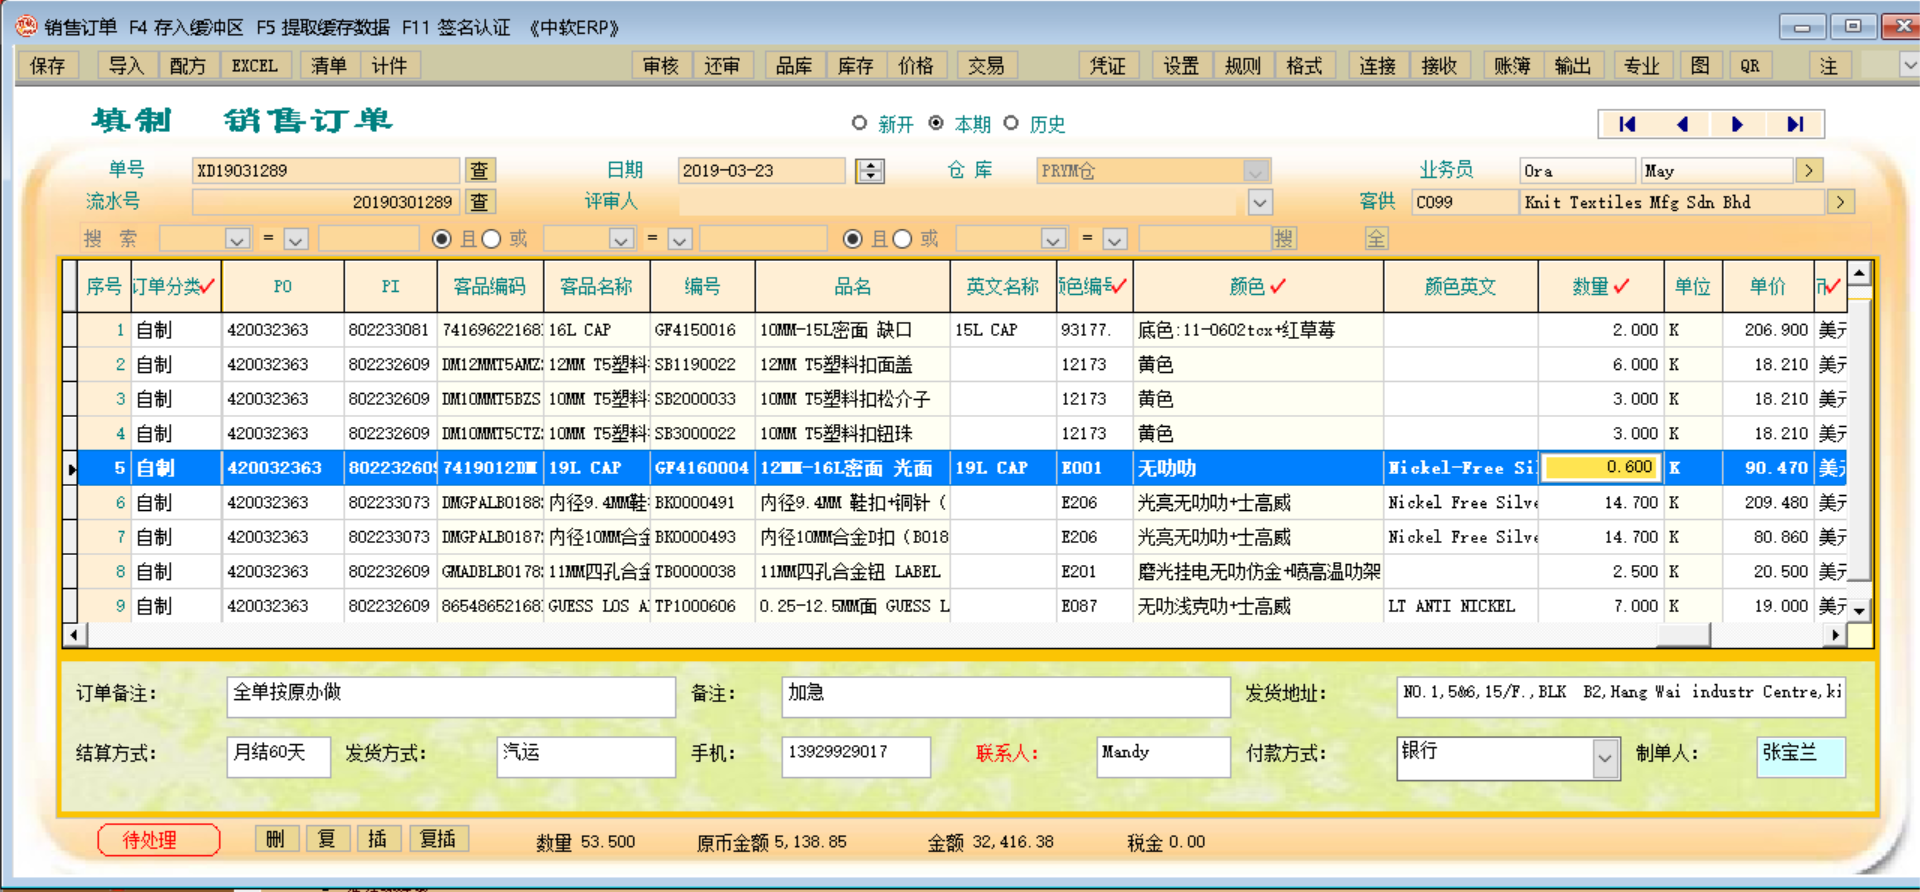Click the 查 button next to 流水号
This screenshot has height=892, width=1920.
pyautogui.click(x=480, y=202)
